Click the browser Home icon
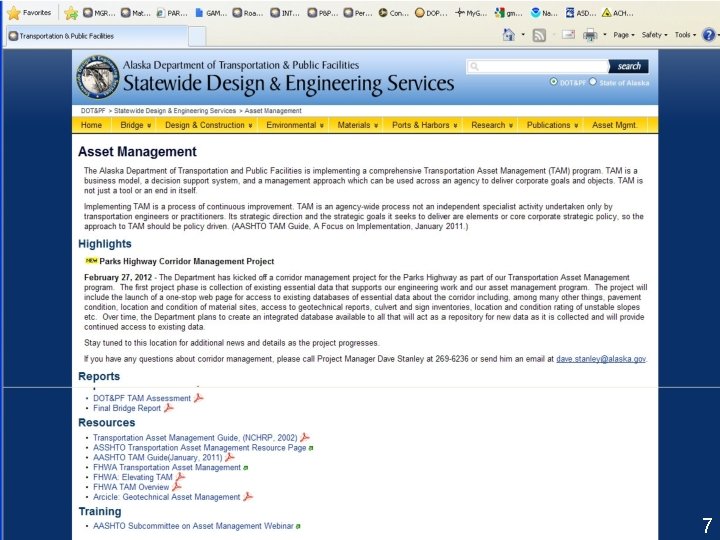The image size is (720, 540). (508, 35)
